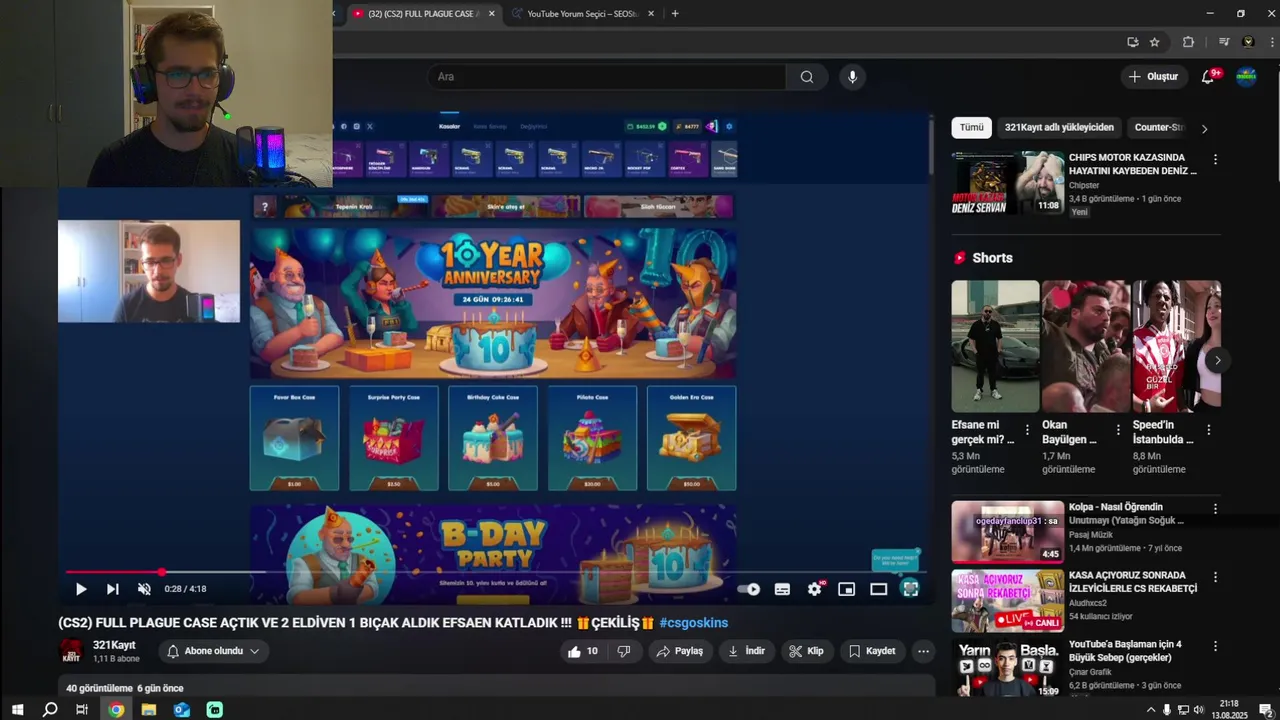The width and height of the screenshot is (1280, 720).
Task: Open KASA AÇIYORUZ SONRADA live stream
Action: [x=1007, y=601]
